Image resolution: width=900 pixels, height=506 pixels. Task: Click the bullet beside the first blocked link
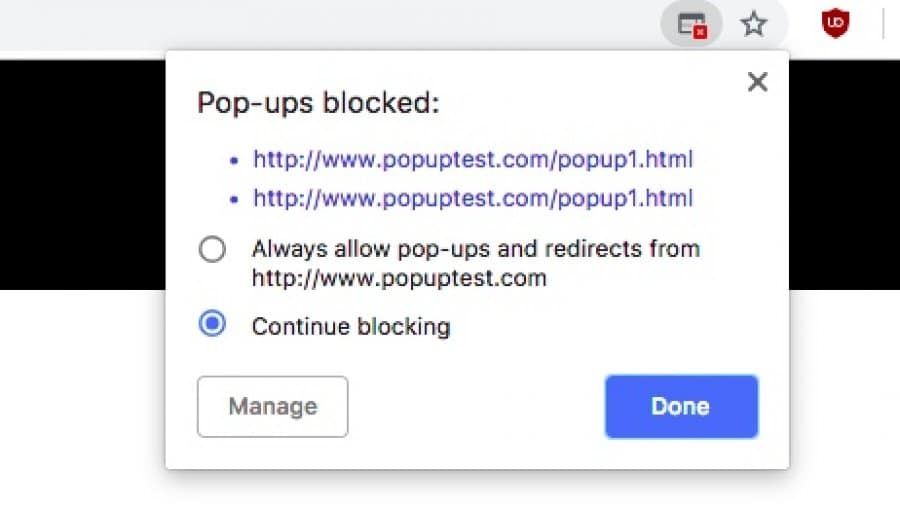(x=234, y=160)
